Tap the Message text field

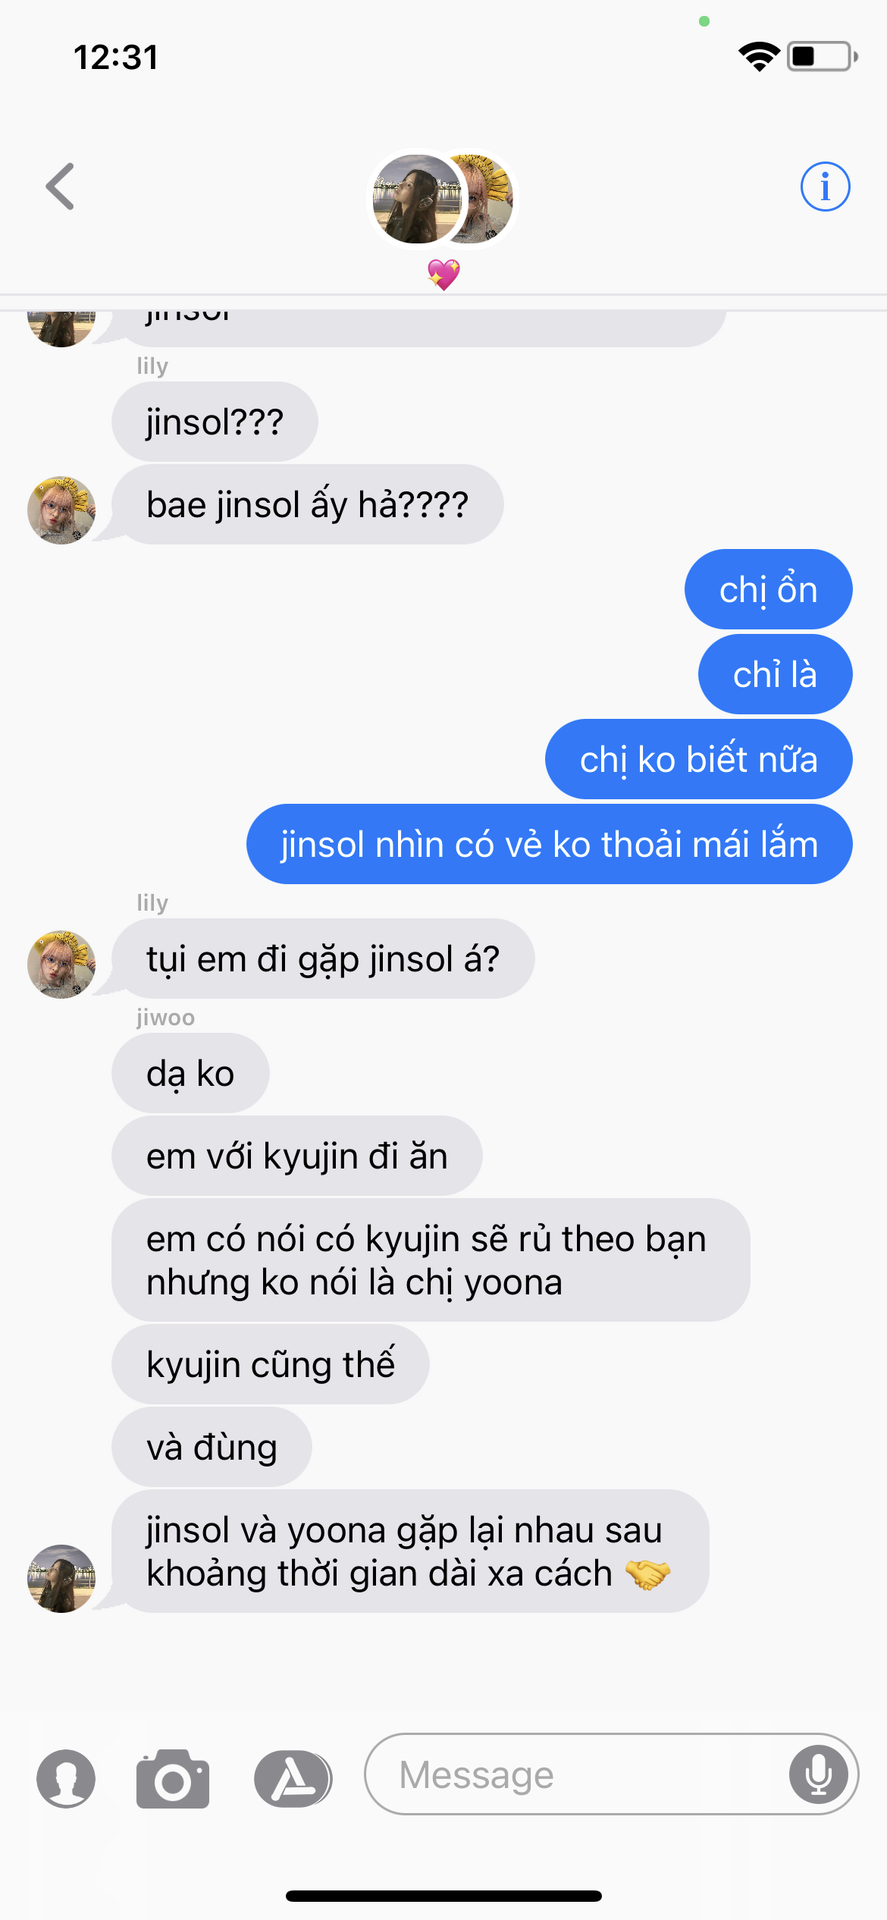611,1774
